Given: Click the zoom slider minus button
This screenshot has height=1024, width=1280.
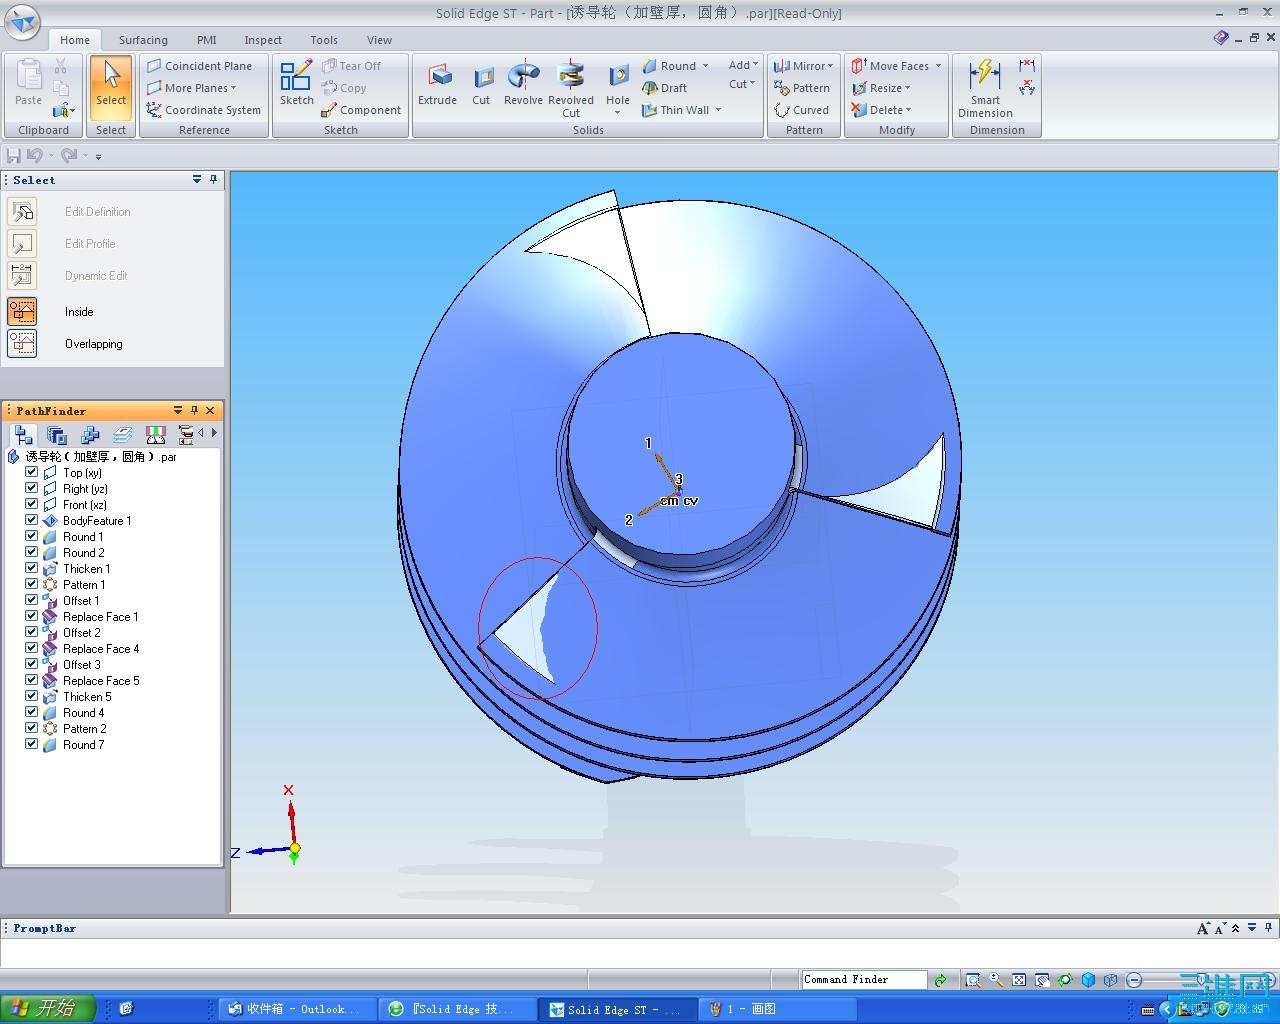Looking at the screenshot, I should click(1134, 980).
